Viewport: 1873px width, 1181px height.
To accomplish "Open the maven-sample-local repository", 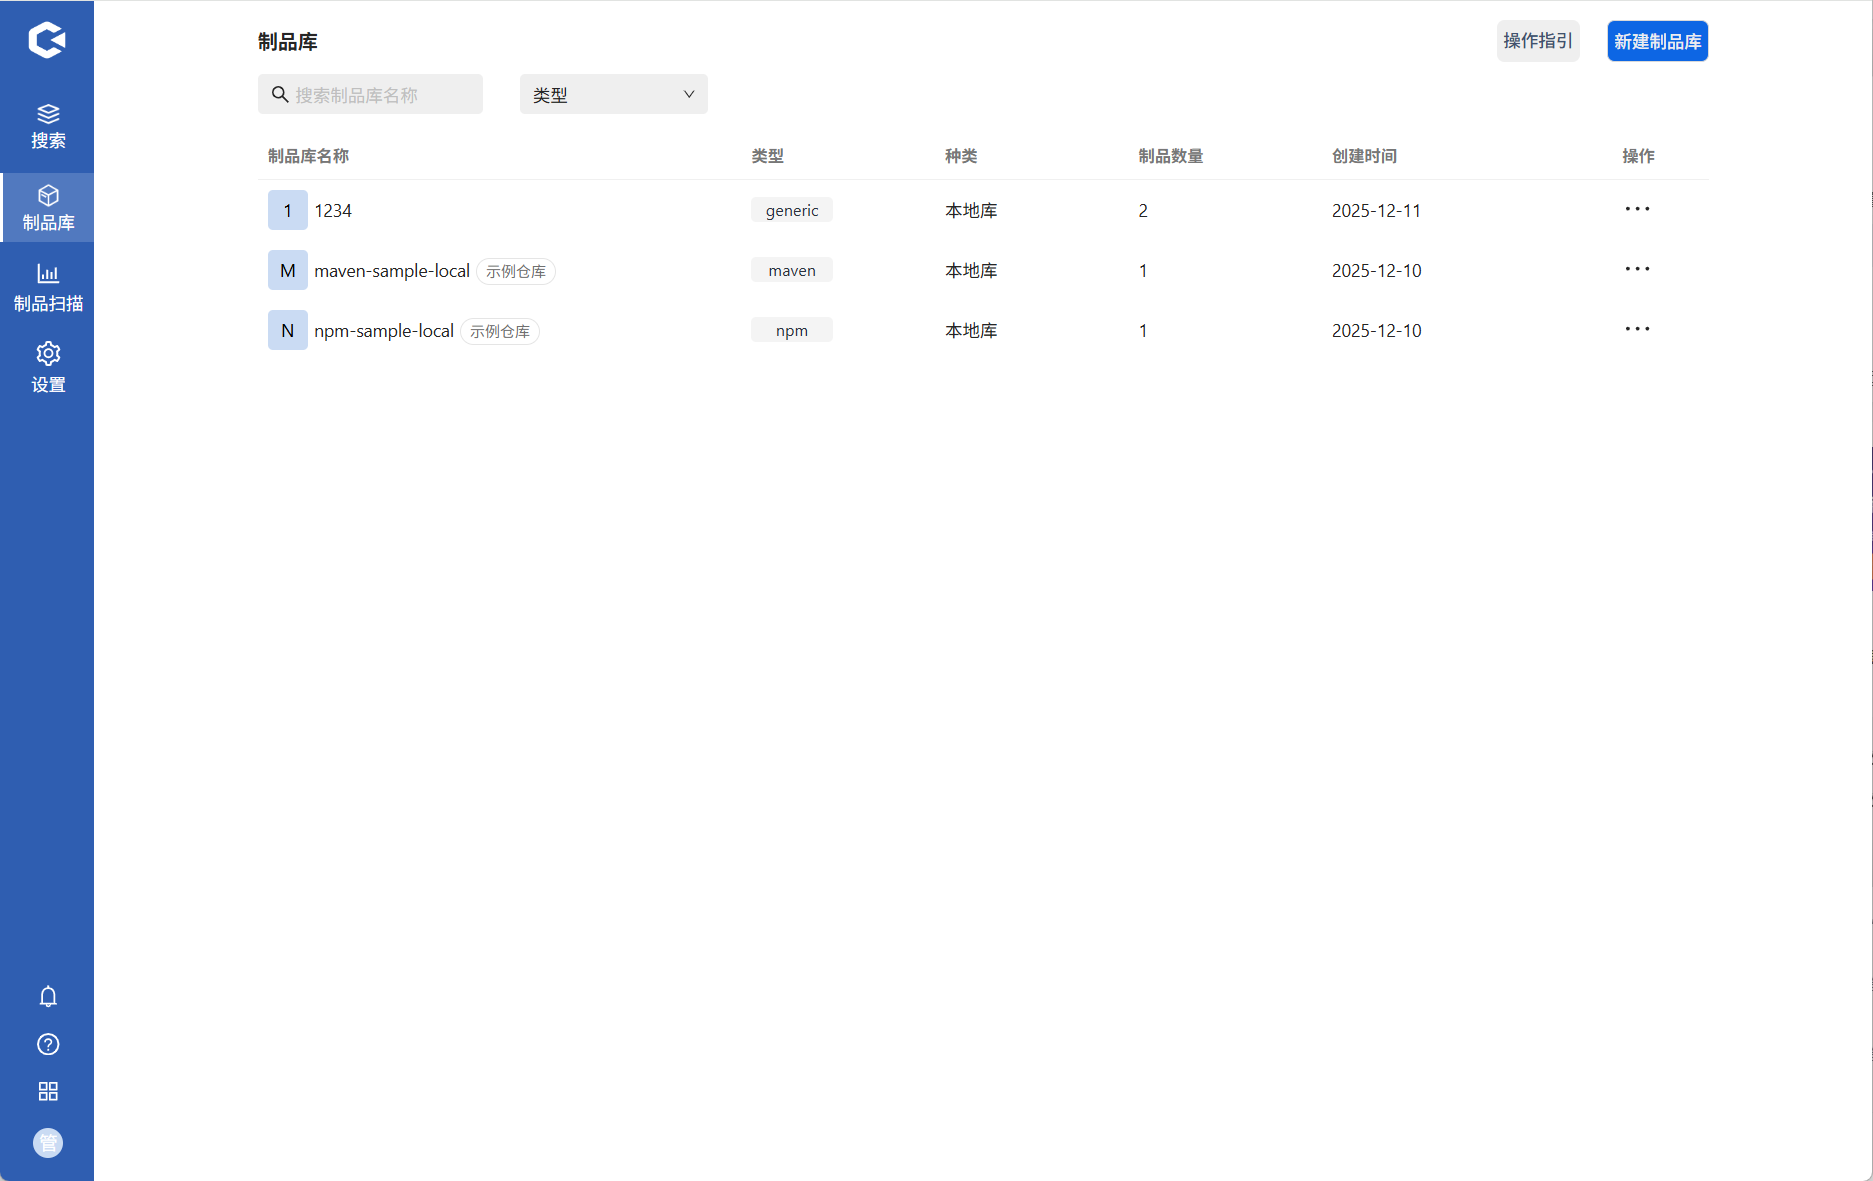I will tap(392, 271).
